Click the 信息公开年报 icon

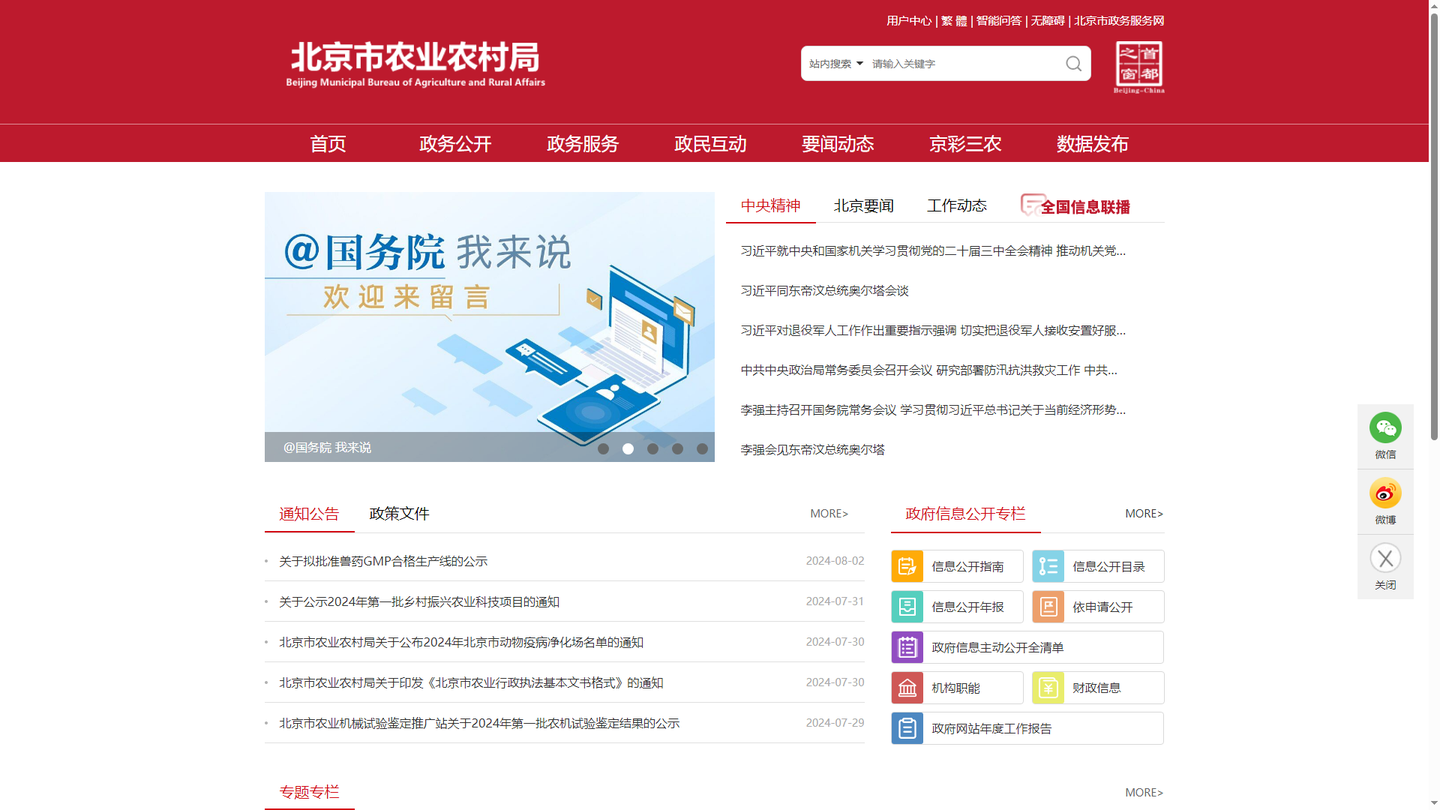907,607
